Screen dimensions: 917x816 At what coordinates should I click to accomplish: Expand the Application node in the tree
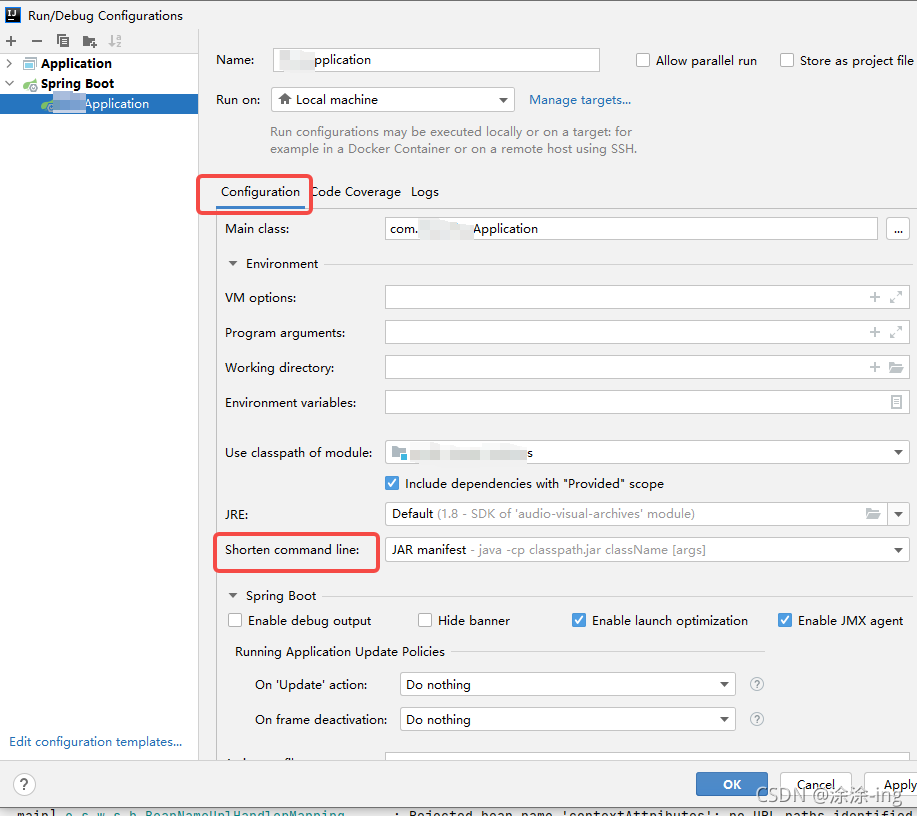click(10, 63)
